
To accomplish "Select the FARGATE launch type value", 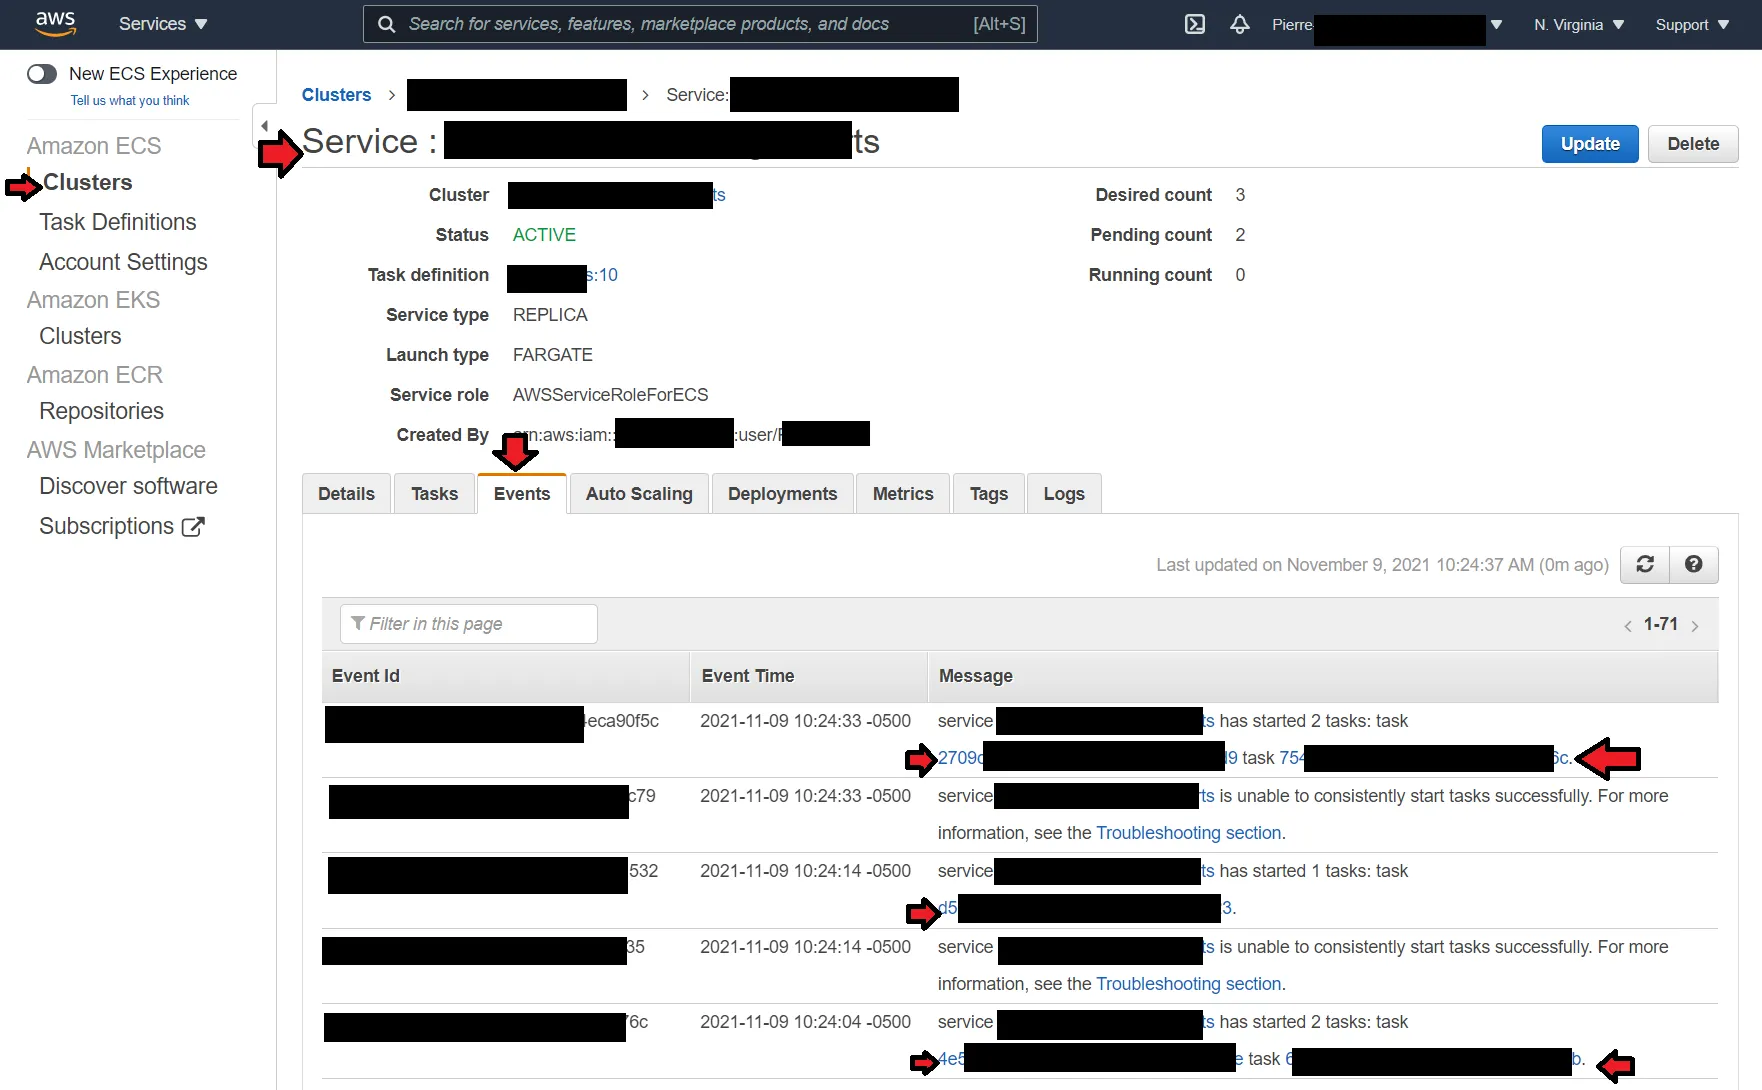I will pos(553,355).
